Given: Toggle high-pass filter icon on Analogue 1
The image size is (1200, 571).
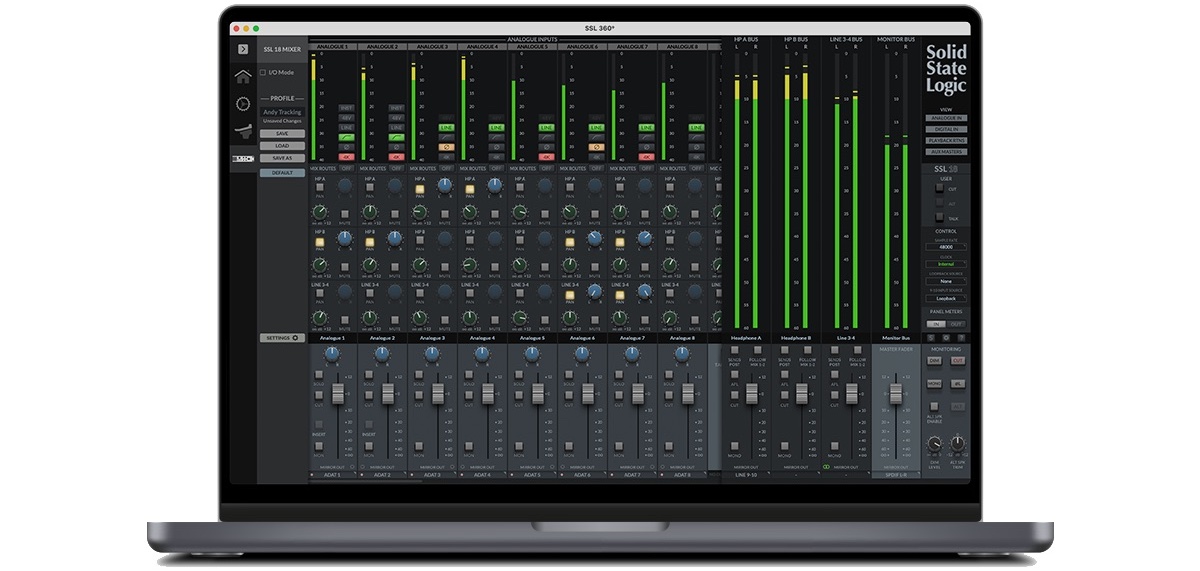Looking at the screenshot, I should pyautogui.click(x=346, y=137).
